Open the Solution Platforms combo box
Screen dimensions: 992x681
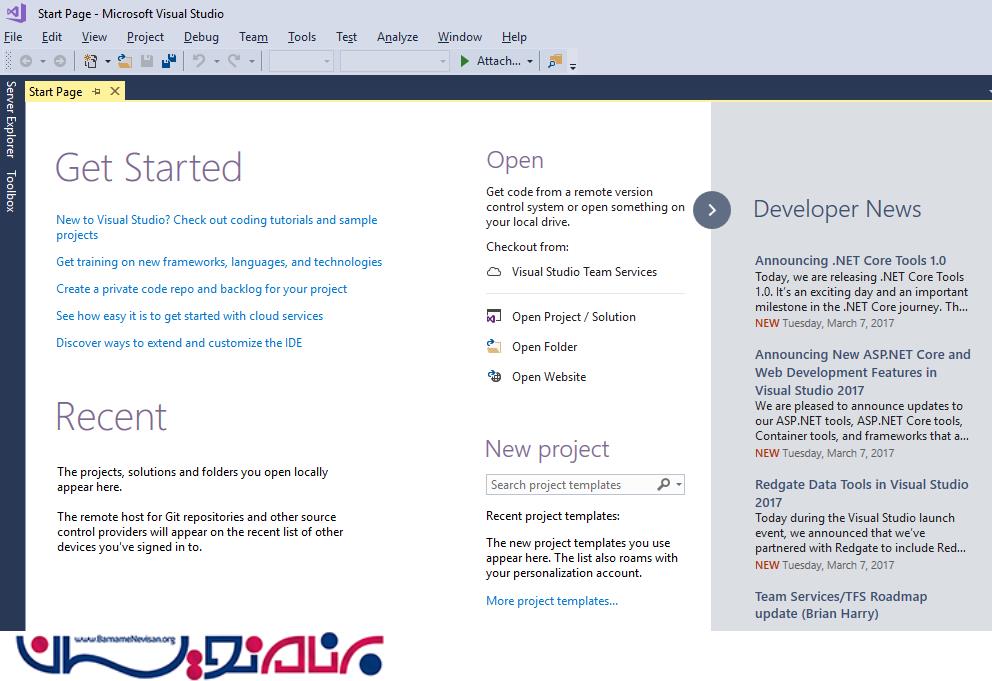pyautogui.click(x=395, y=61)
